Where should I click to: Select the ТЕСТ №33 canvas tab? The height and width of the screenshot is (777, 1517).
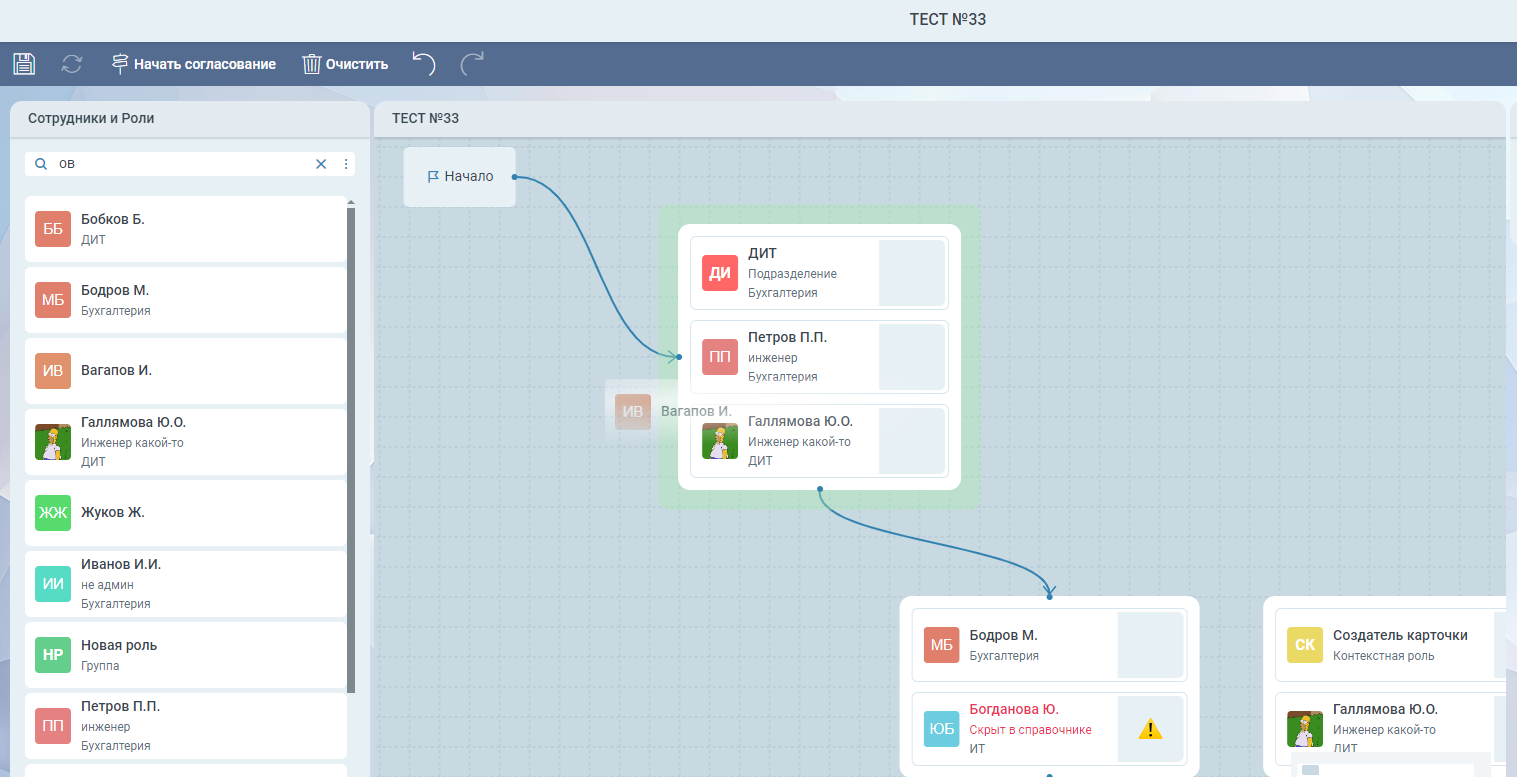(425, 118)
